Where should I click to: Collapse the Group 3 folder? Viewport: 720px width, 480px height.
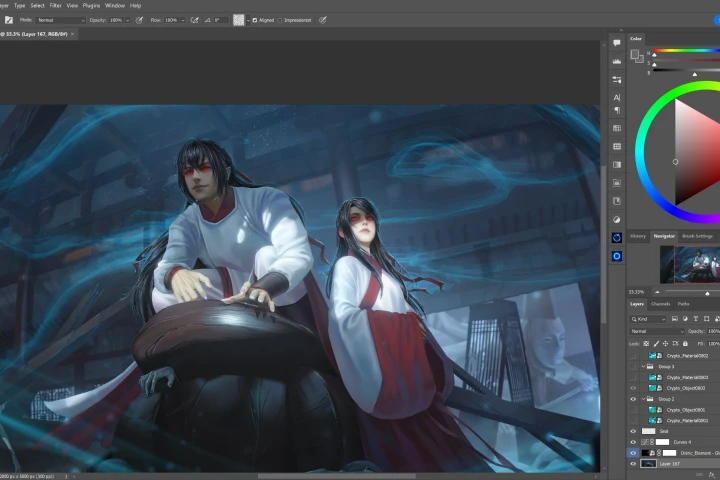pyautogui.click(x=643, y=367)
